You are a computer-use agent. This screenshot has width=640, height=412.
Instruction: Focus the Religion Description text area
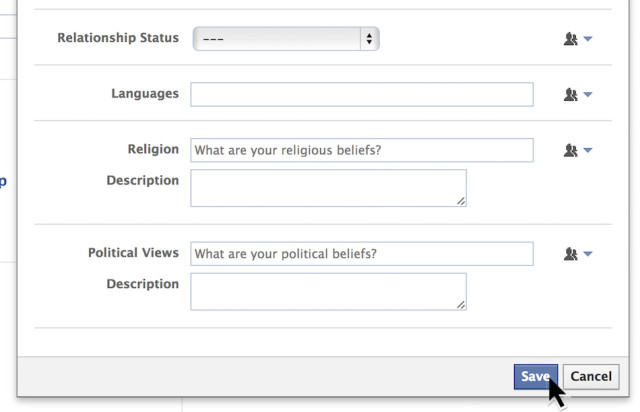[x=328, y=188]
